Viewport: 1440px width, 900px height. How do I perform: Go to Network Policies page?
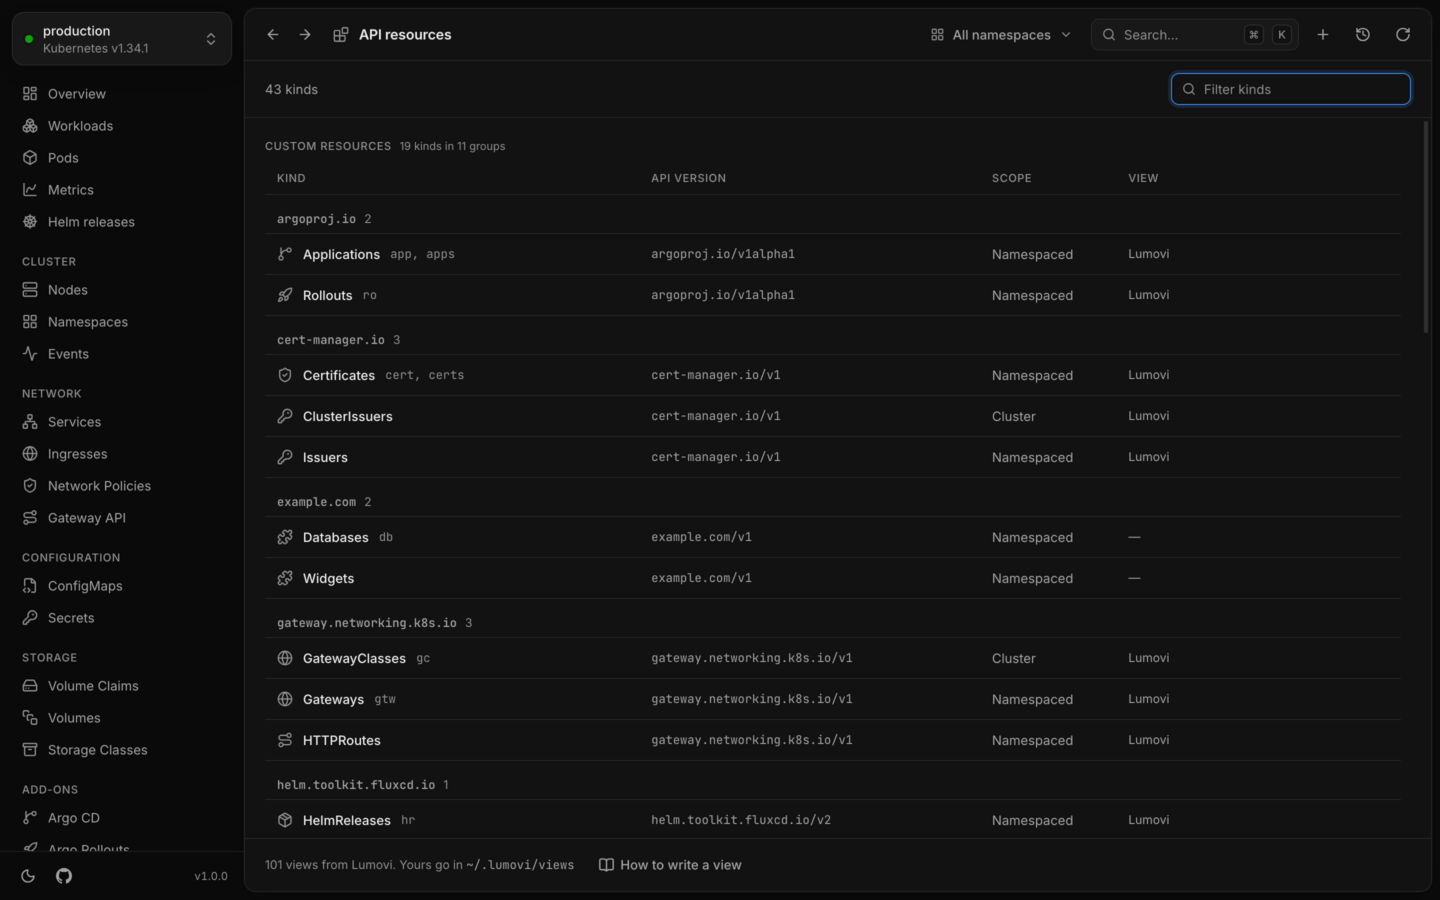(122, 486)
